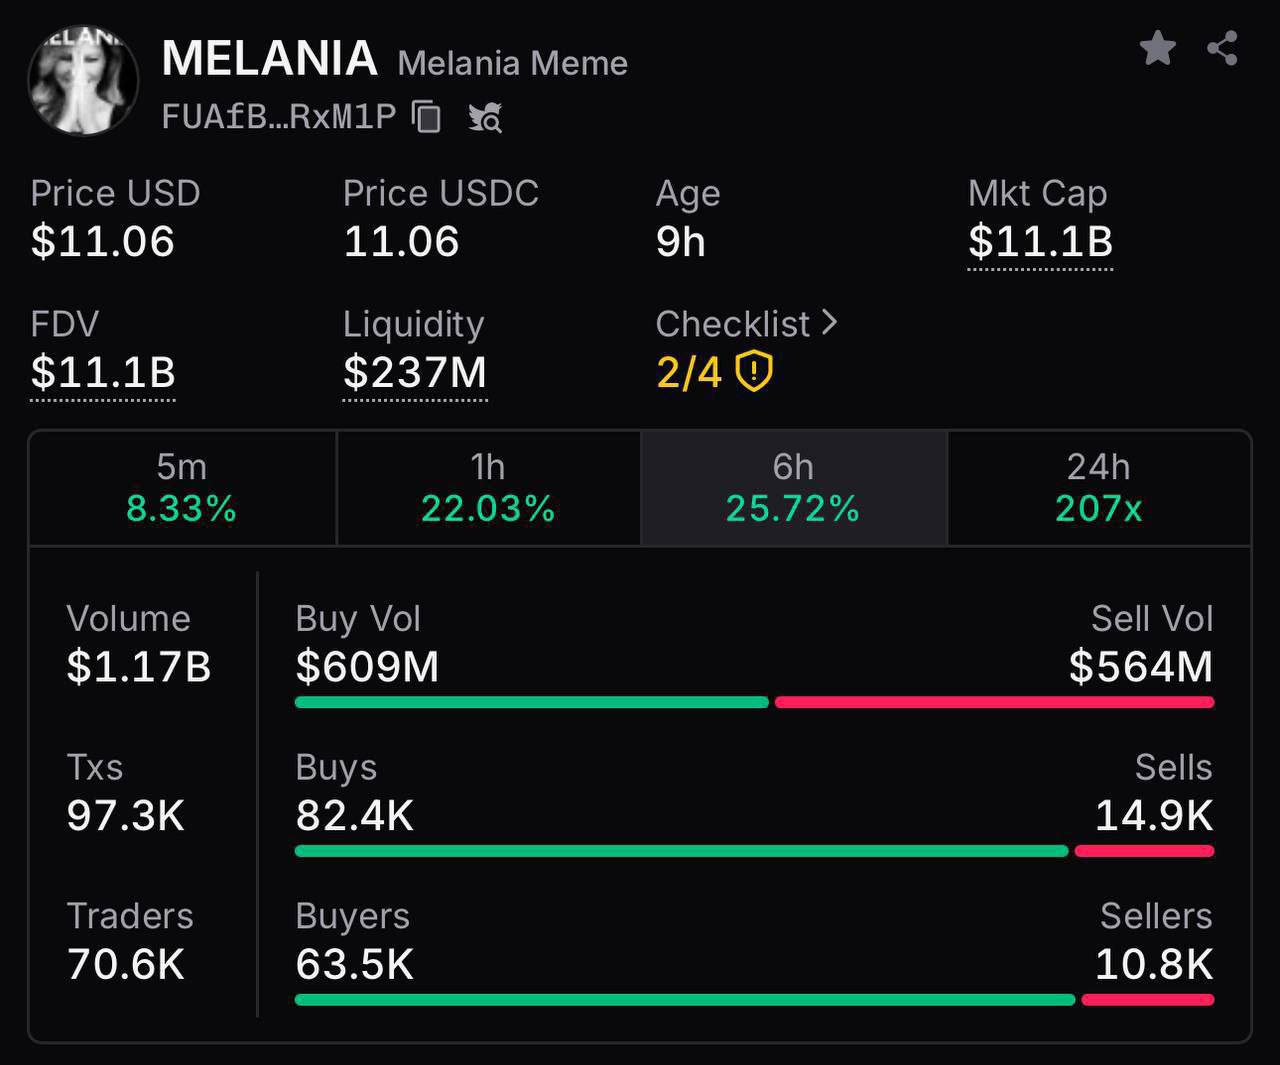Click the green Buy Vol bar
The image size is (1280, 1065).
point(531,703)
